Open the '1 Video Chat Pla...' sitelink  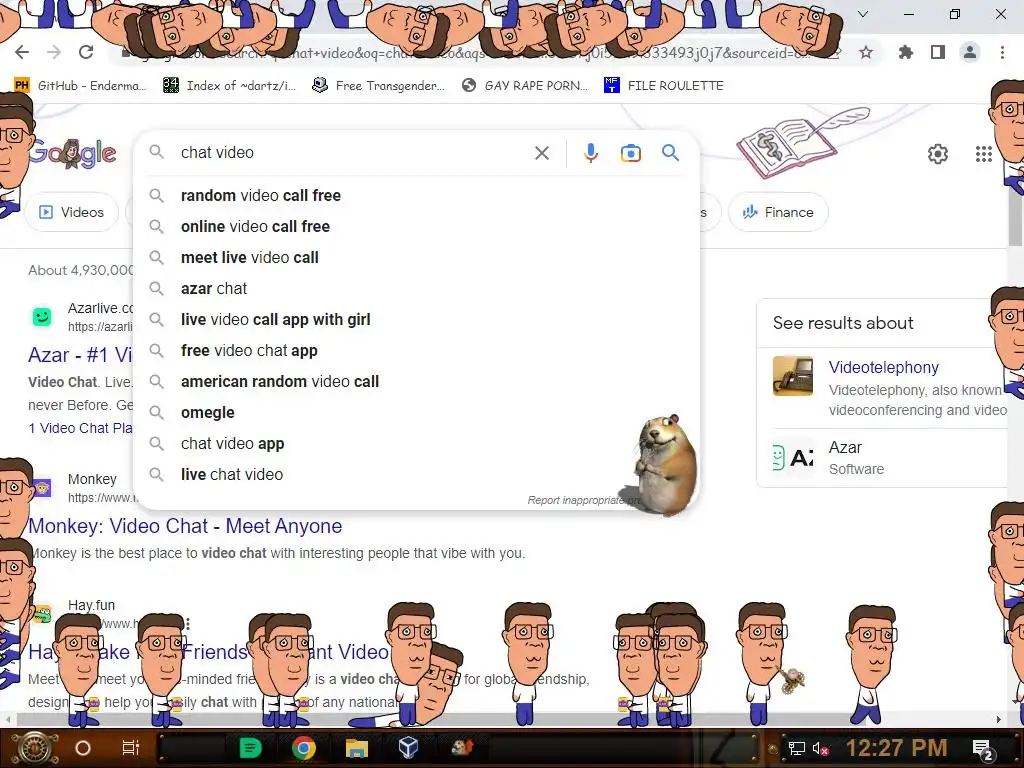[x=80, y=428]
